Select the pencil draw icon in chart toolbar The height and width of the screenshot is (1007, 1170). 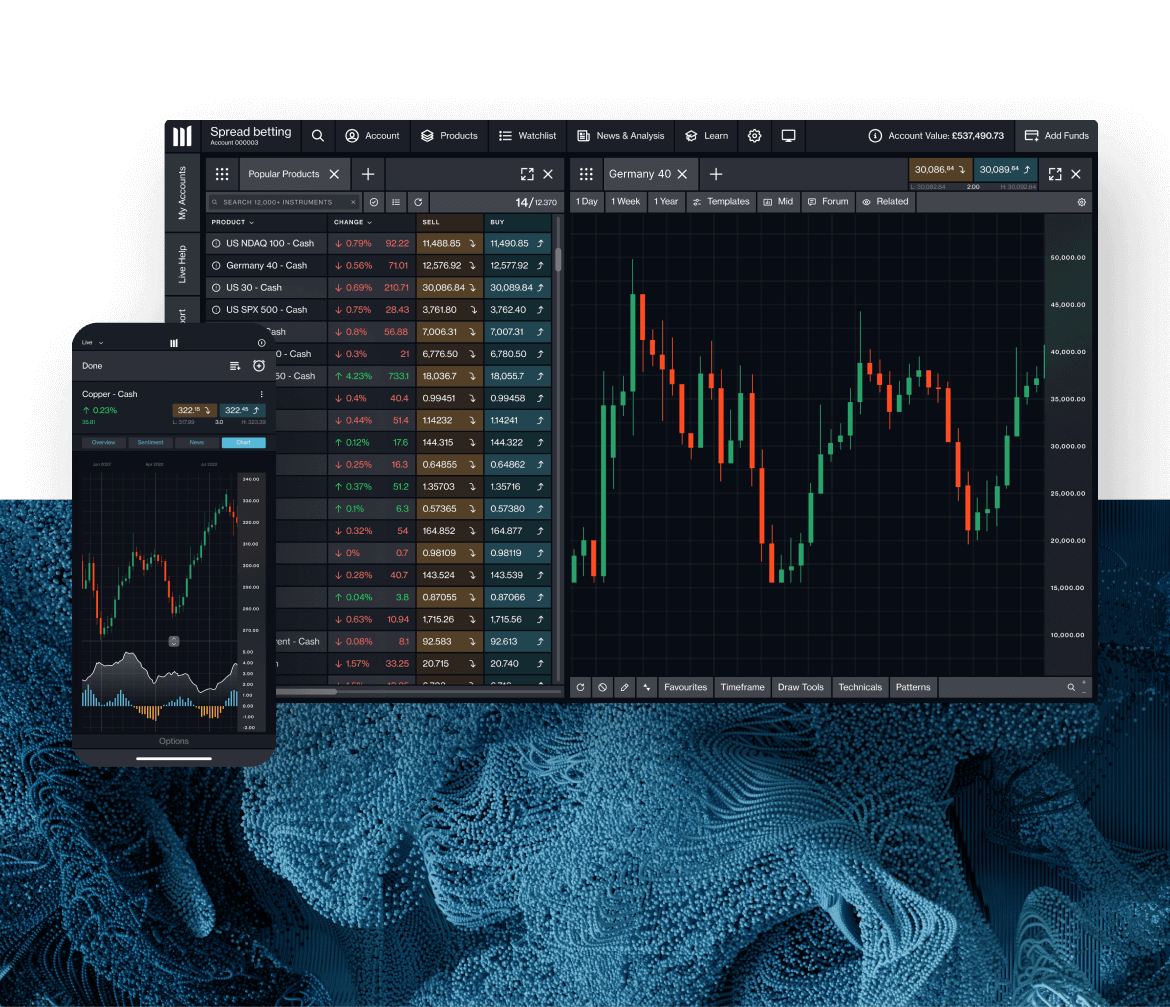[625, 687]
